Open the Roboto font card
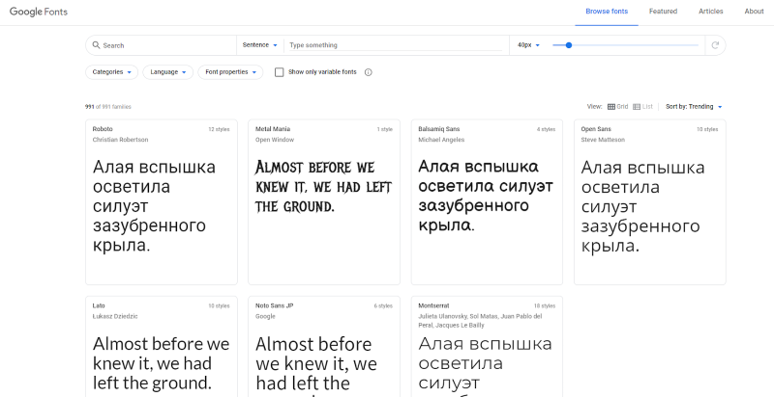Screen dimensions: 774x397 [161, 202]
